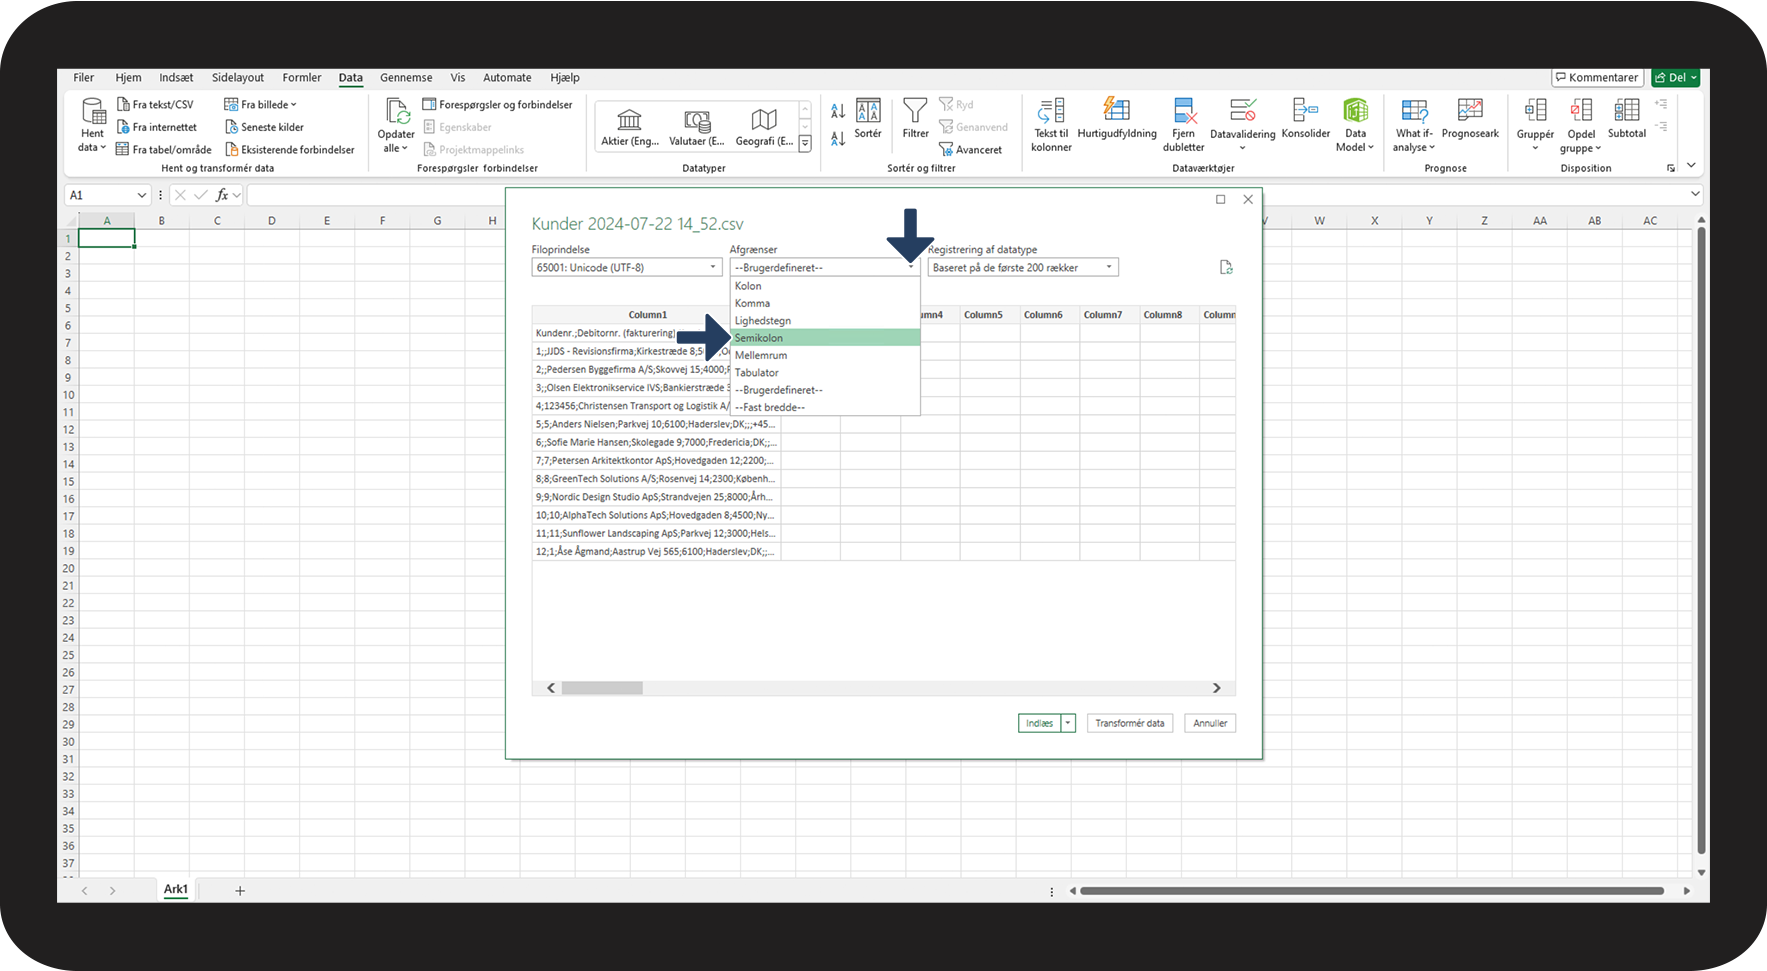Open the Prognoseark forecast icon
Screen dimensions: 1767x971
click(x=1469, y=110)
